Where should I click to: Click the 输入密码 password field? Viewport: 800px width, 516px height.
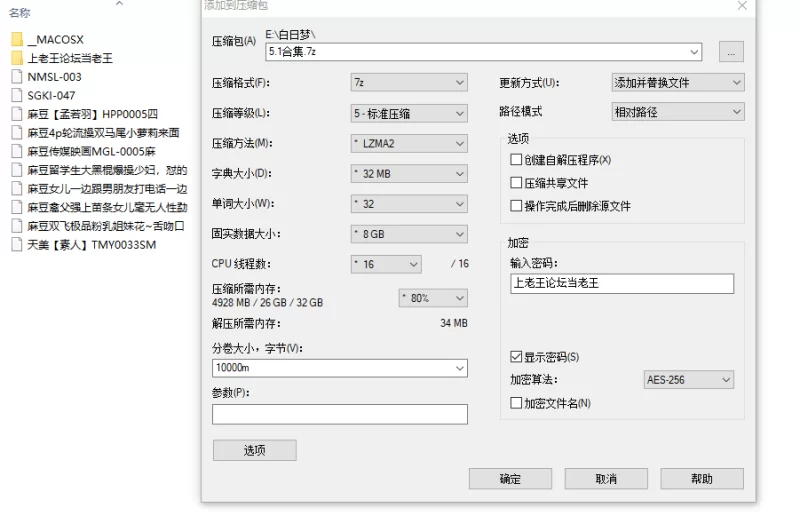pos(622,283)
